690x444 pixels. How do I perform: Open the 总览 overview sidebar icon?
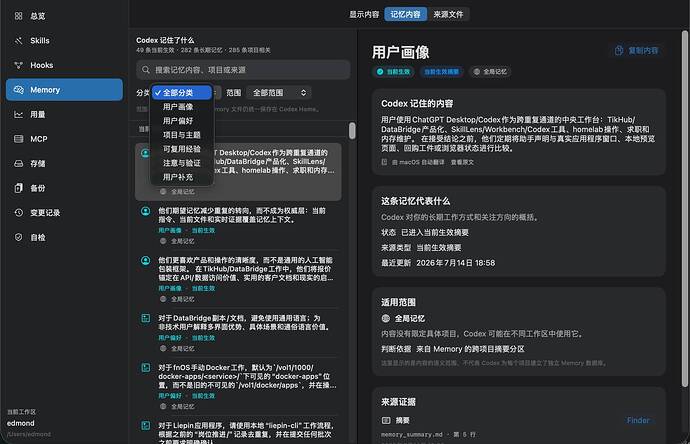(18, 16)
